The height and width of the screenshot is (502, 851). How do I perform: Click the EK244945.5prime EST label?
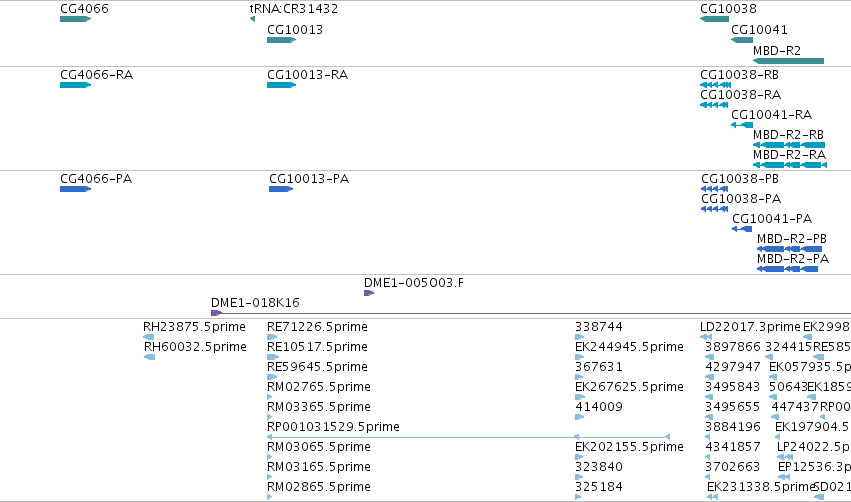630,347
